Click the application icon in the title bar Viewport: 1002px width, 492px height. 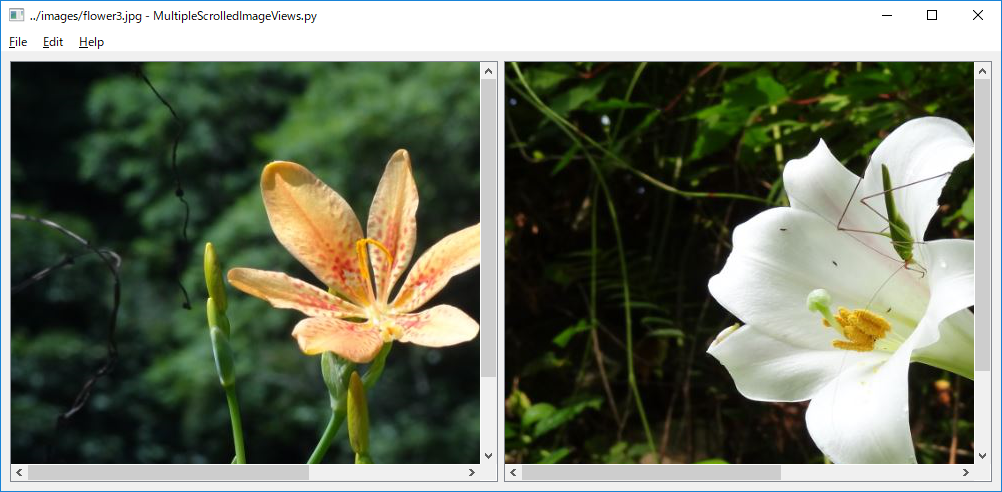coord(17,15)
